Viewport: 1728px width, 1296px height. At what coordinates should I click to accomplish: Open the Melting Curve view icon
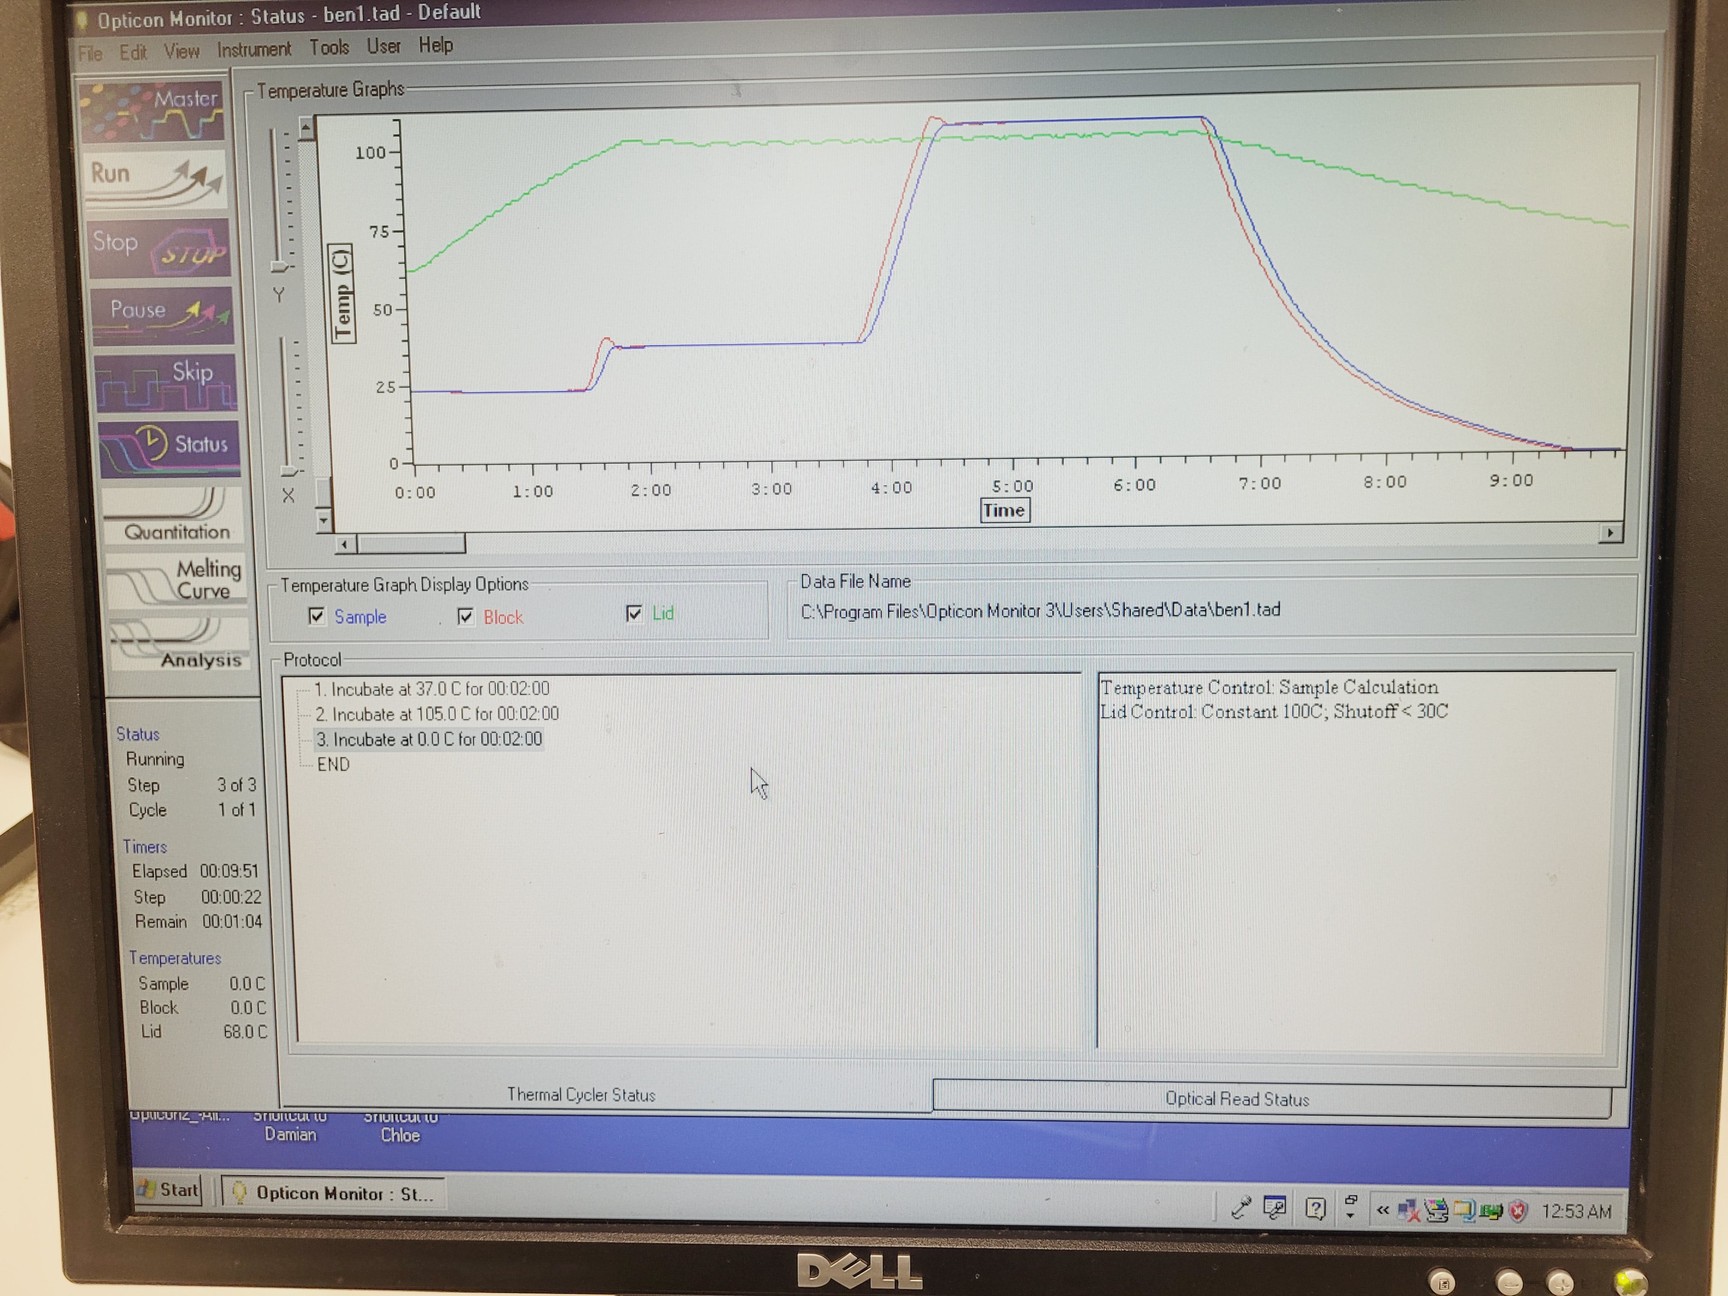pos(176,580)
